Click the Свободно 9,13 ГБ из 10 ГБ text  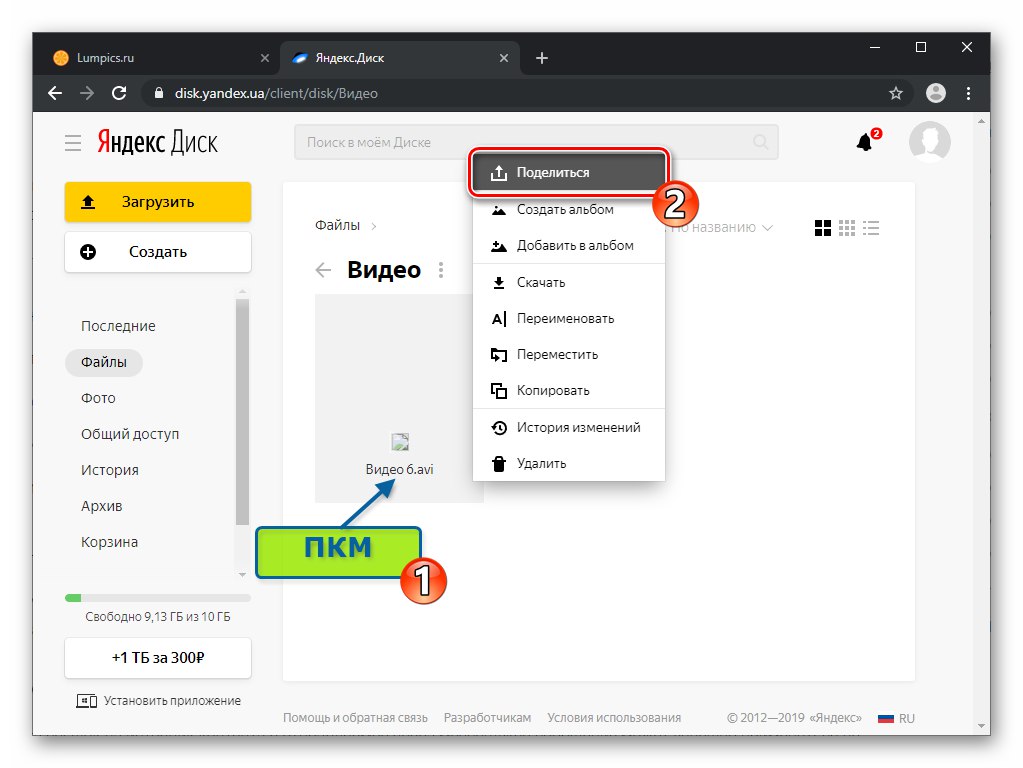point(158,617)
